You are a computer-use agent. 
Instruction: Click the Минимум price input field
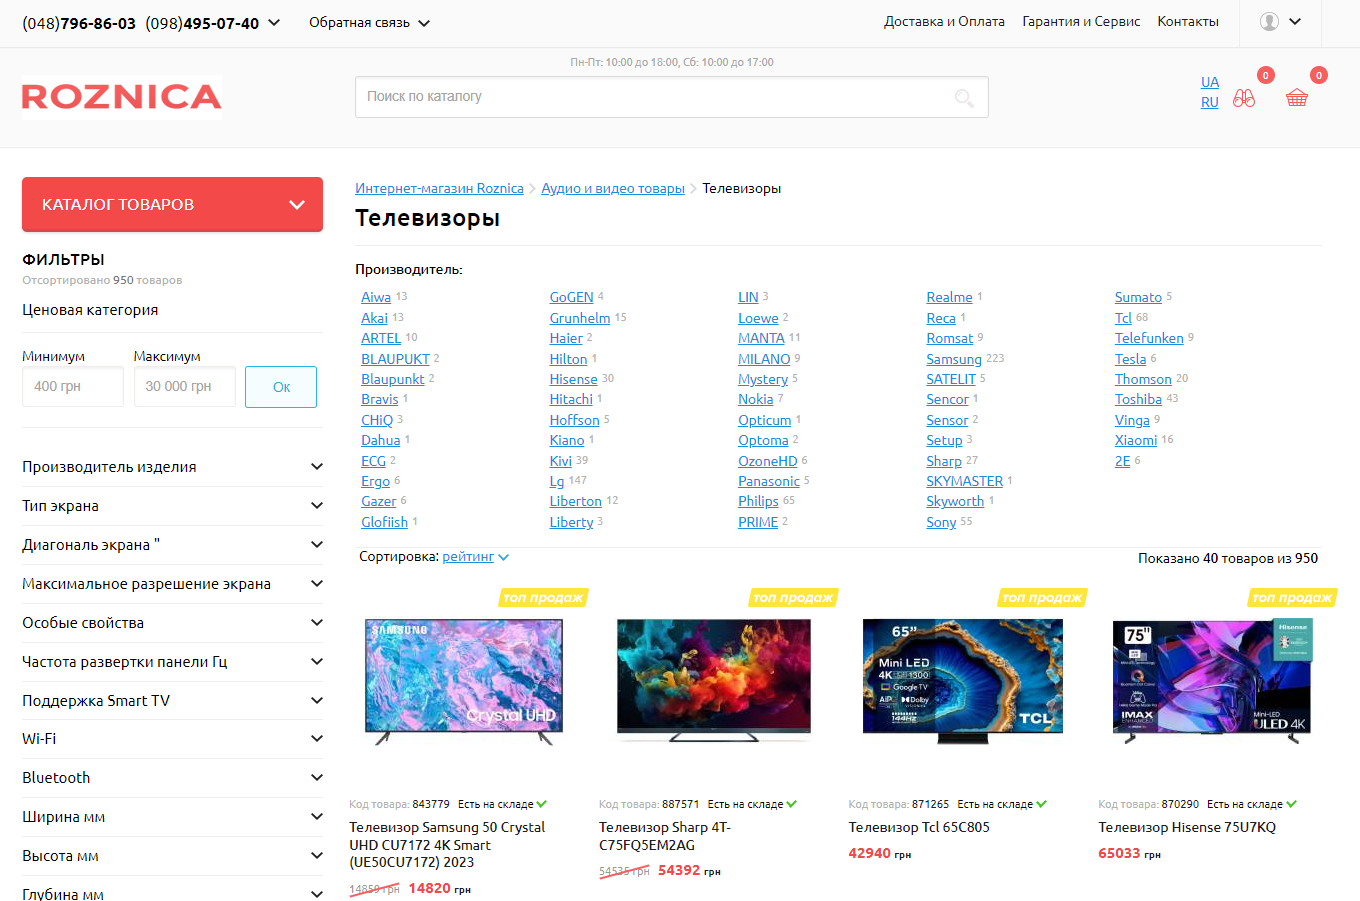[72, 387]
